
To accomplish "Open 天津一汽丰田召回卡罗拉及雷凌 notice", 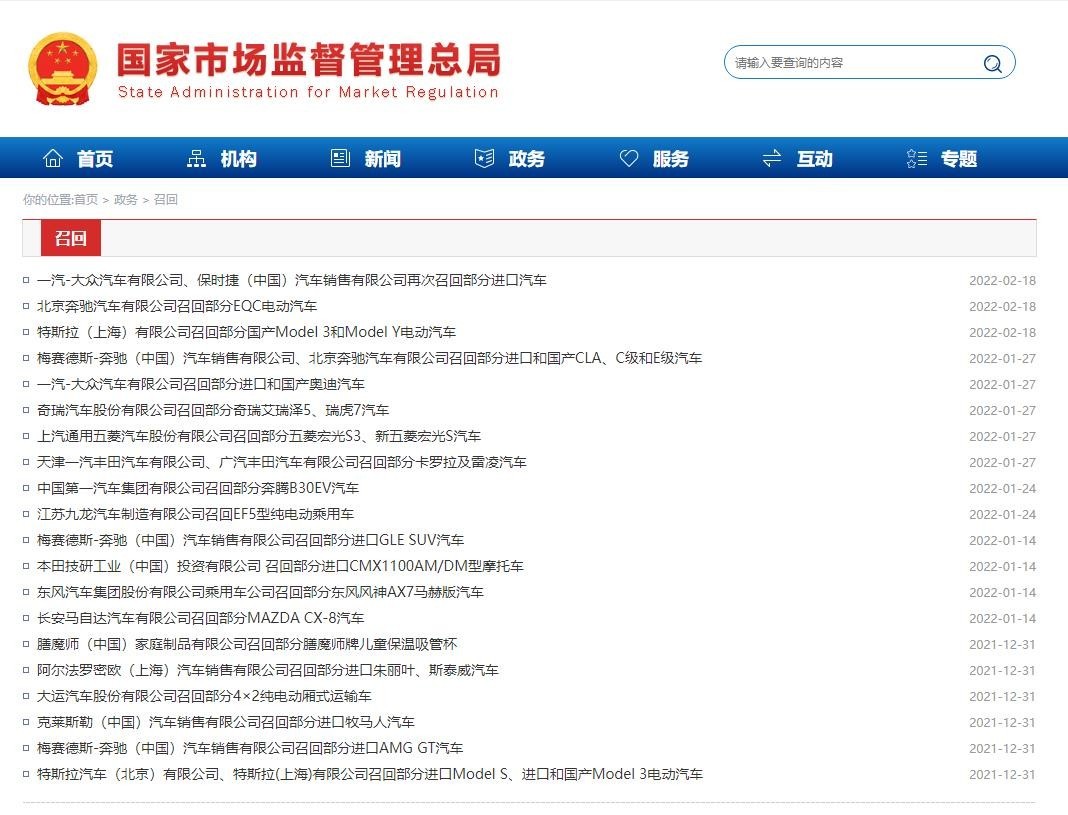I will [x=282, y=462].
